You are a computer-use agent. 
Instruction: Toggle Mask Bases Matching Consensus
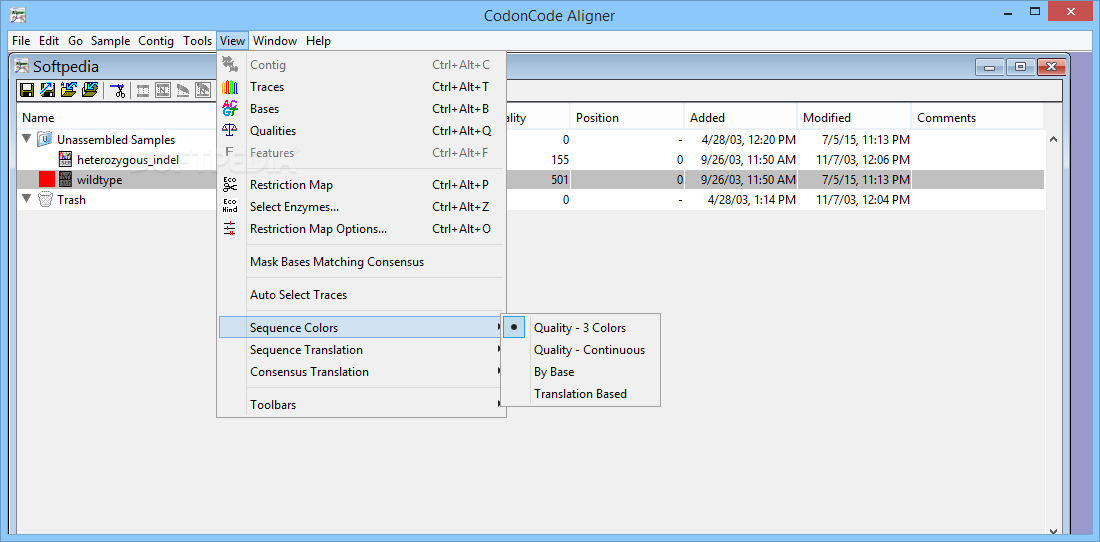361,262
